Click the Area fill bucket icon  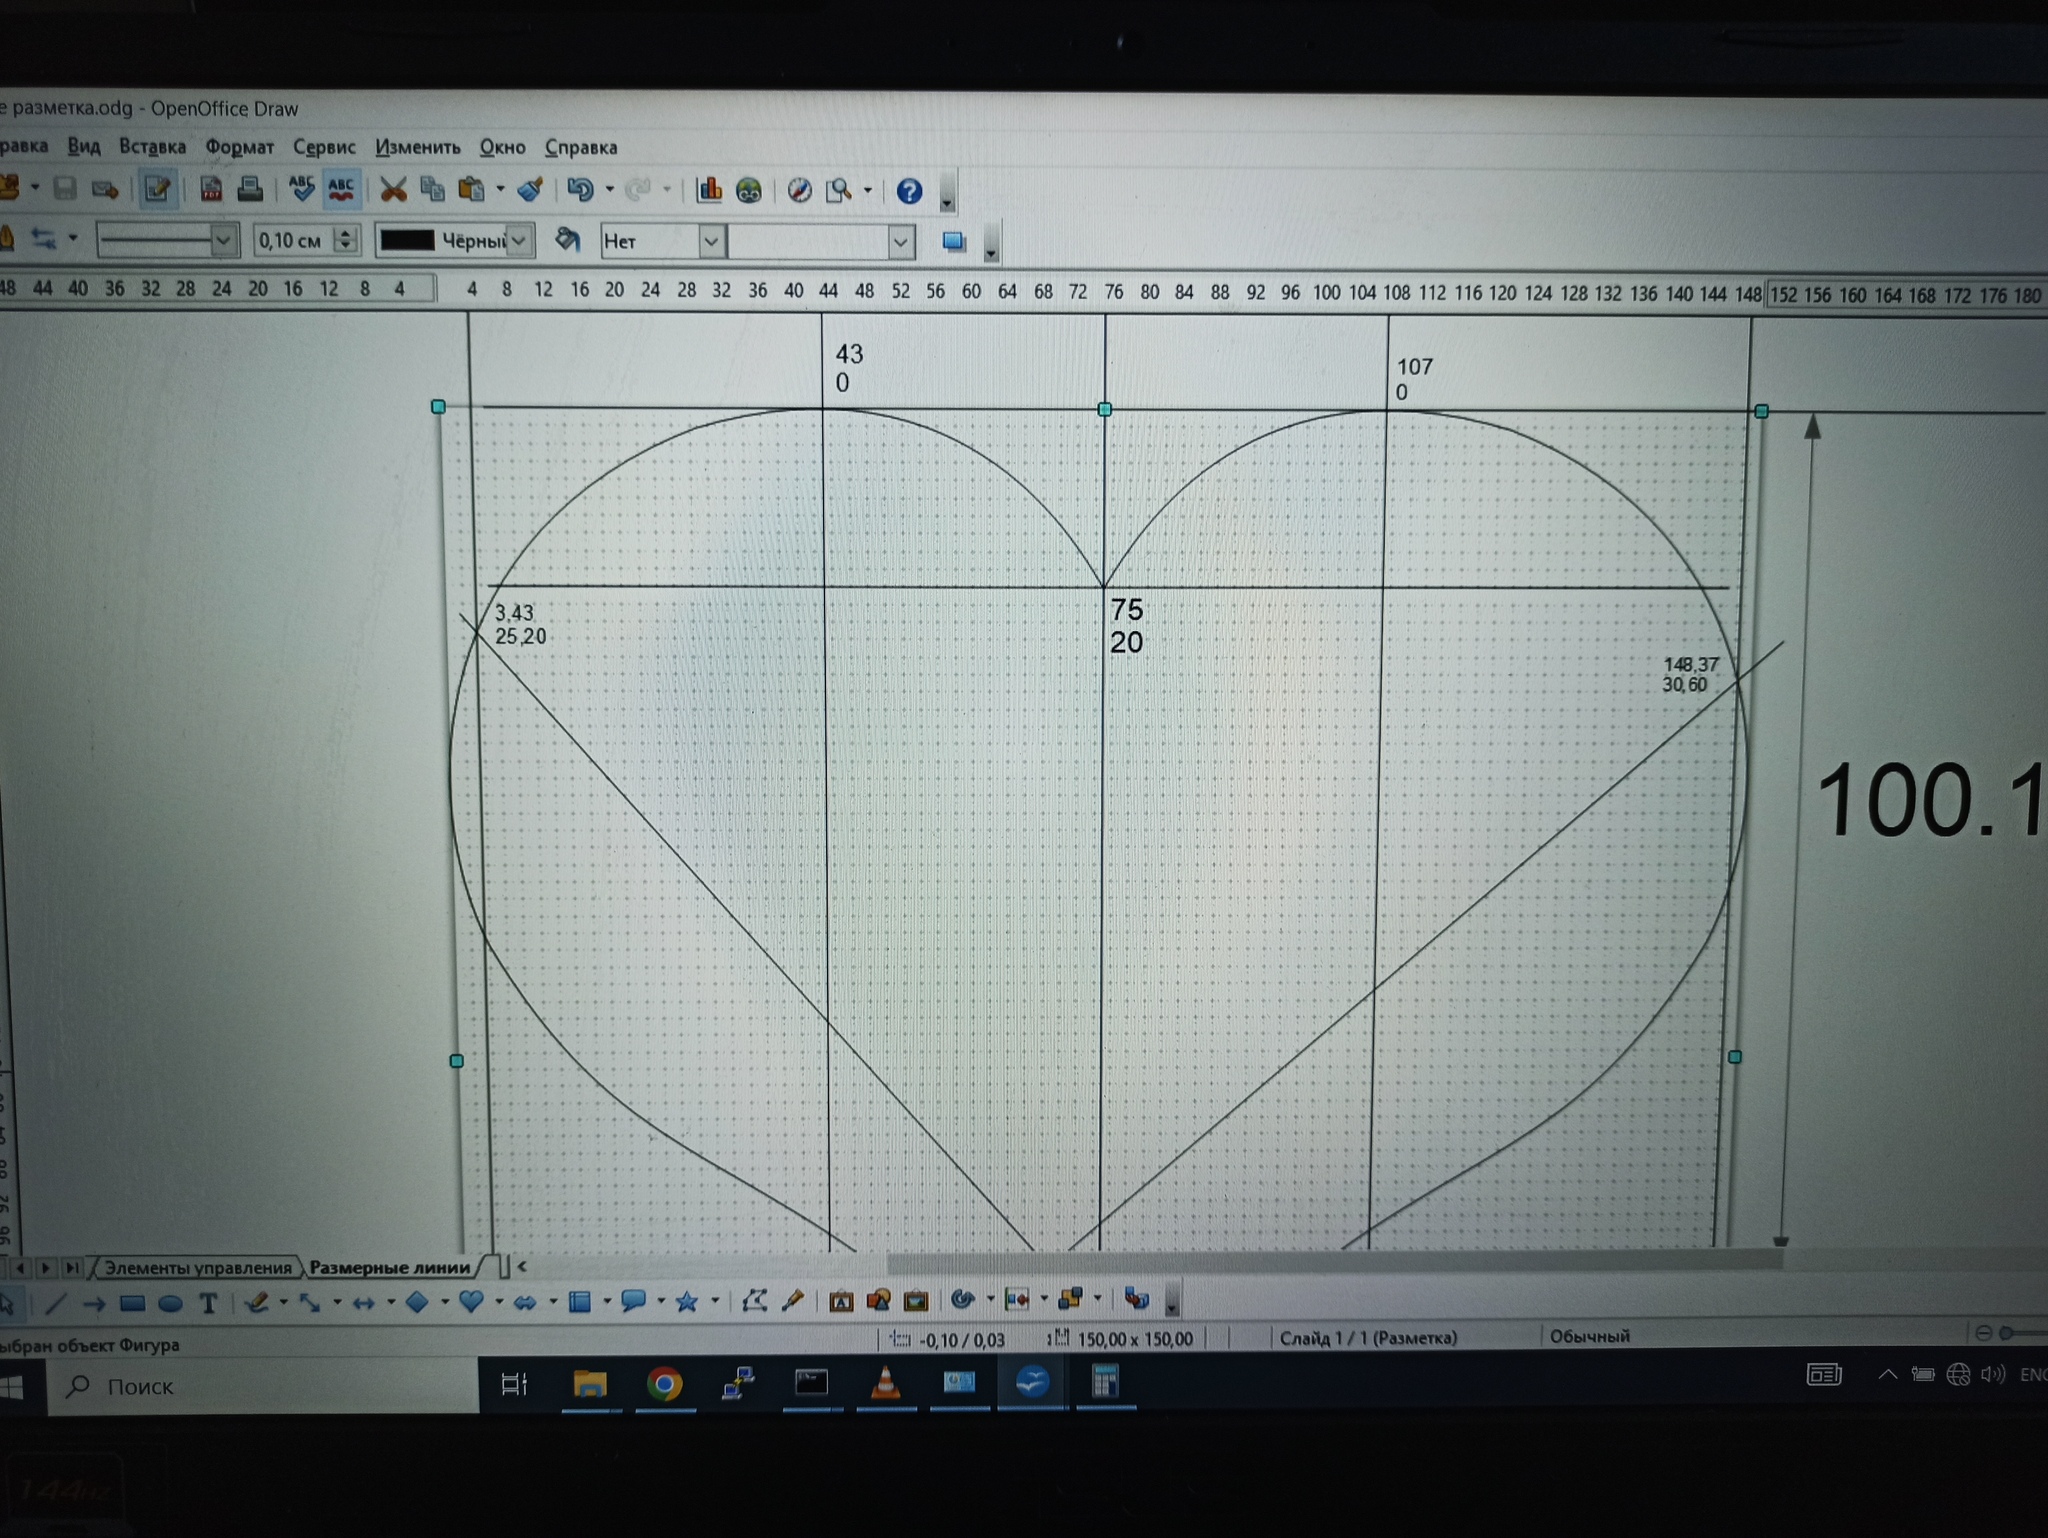[x=567, y=240]
